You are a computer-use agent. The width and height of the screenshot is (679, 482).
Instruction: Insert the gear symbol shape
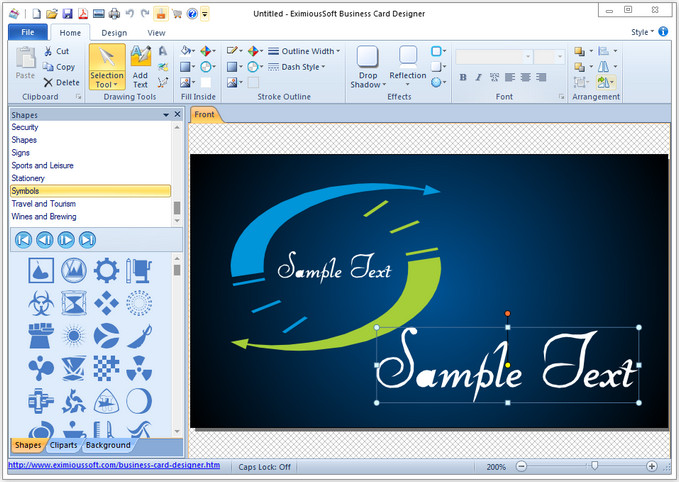pyautogui.click(x=106, y=270)
